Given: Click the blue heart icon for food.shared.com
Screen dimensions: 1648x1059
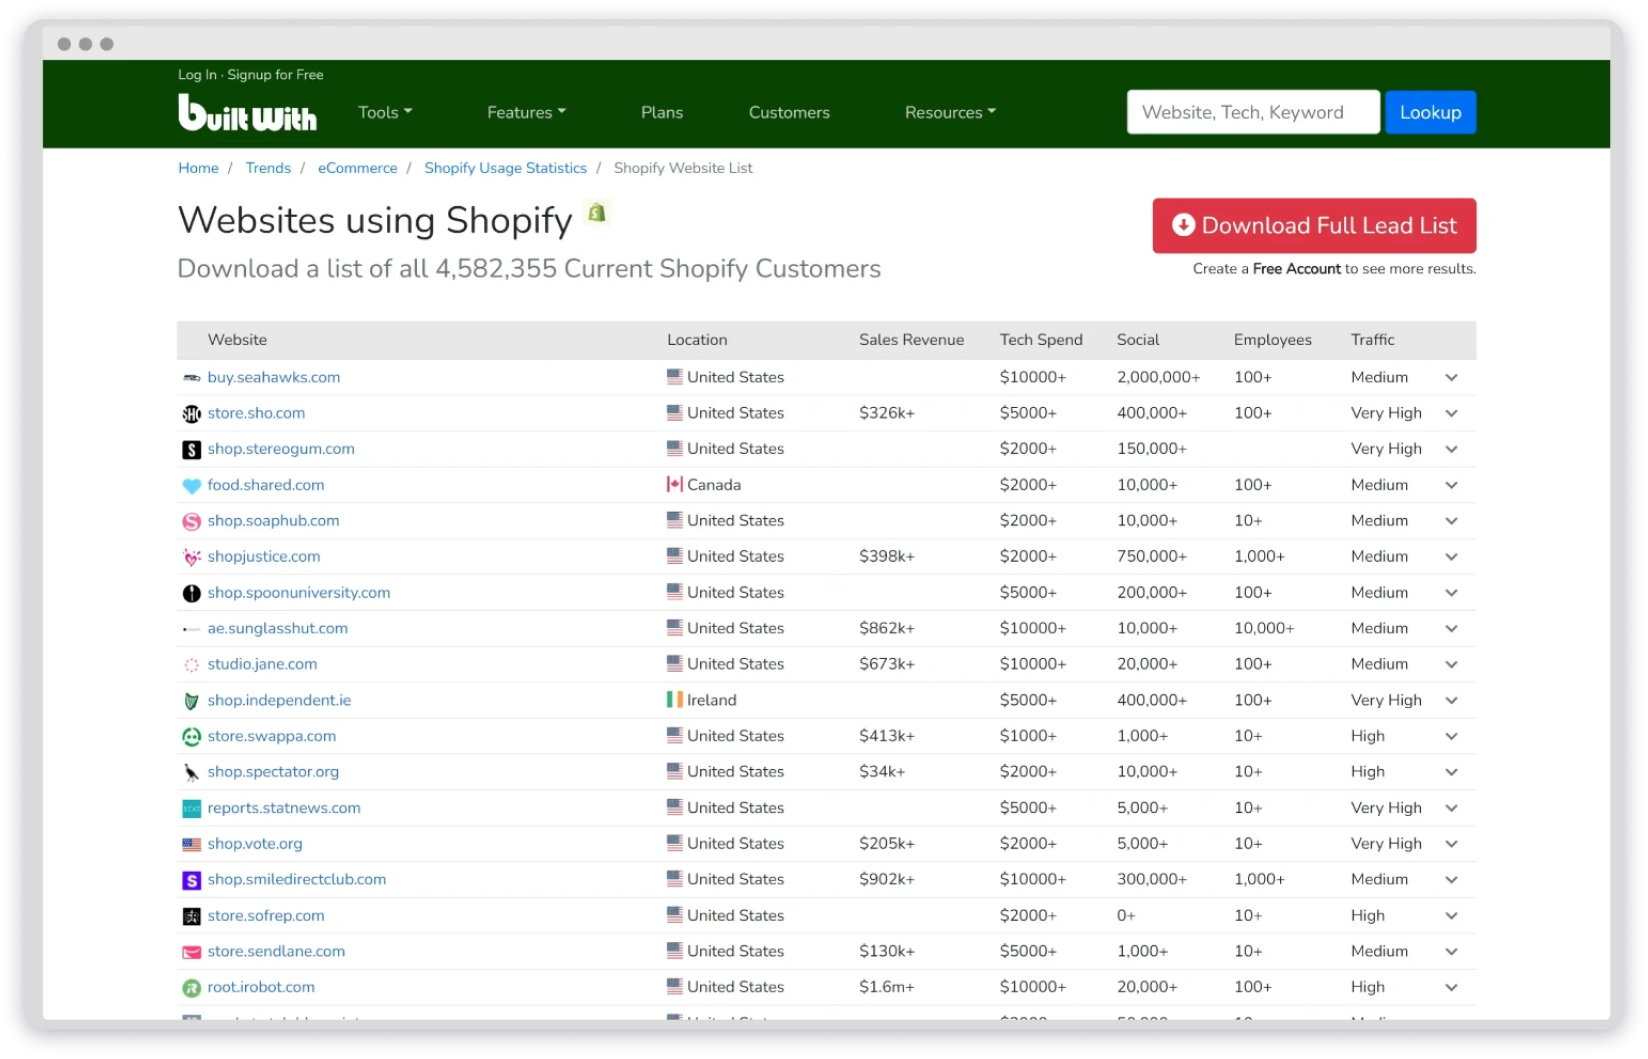Looking at the screenshot, I should click(x=191, y=484).
